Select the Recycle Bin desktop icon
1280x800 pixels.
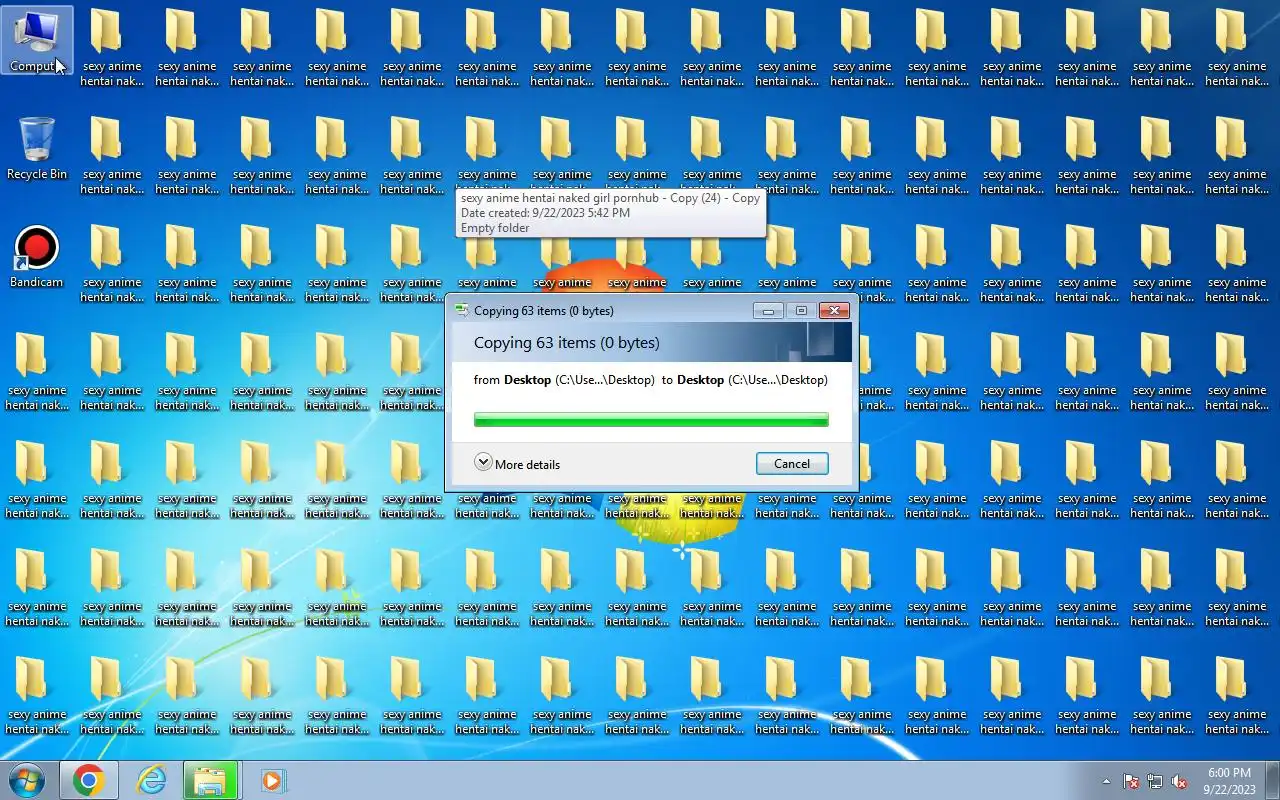coord(37,149)
